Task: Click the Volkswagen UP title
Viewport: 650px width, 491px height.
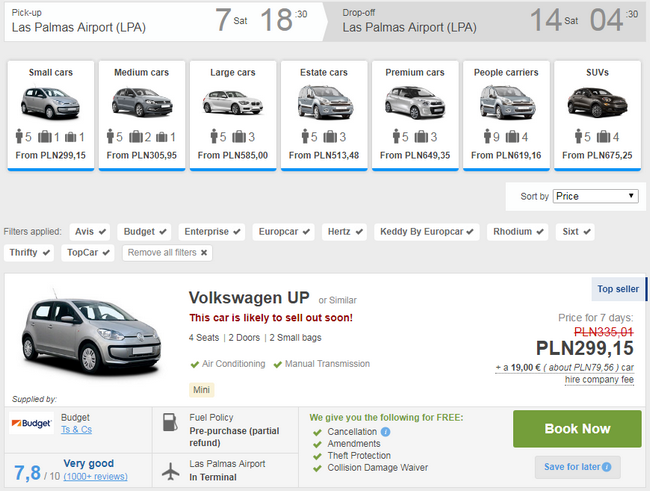Action: 249,298
